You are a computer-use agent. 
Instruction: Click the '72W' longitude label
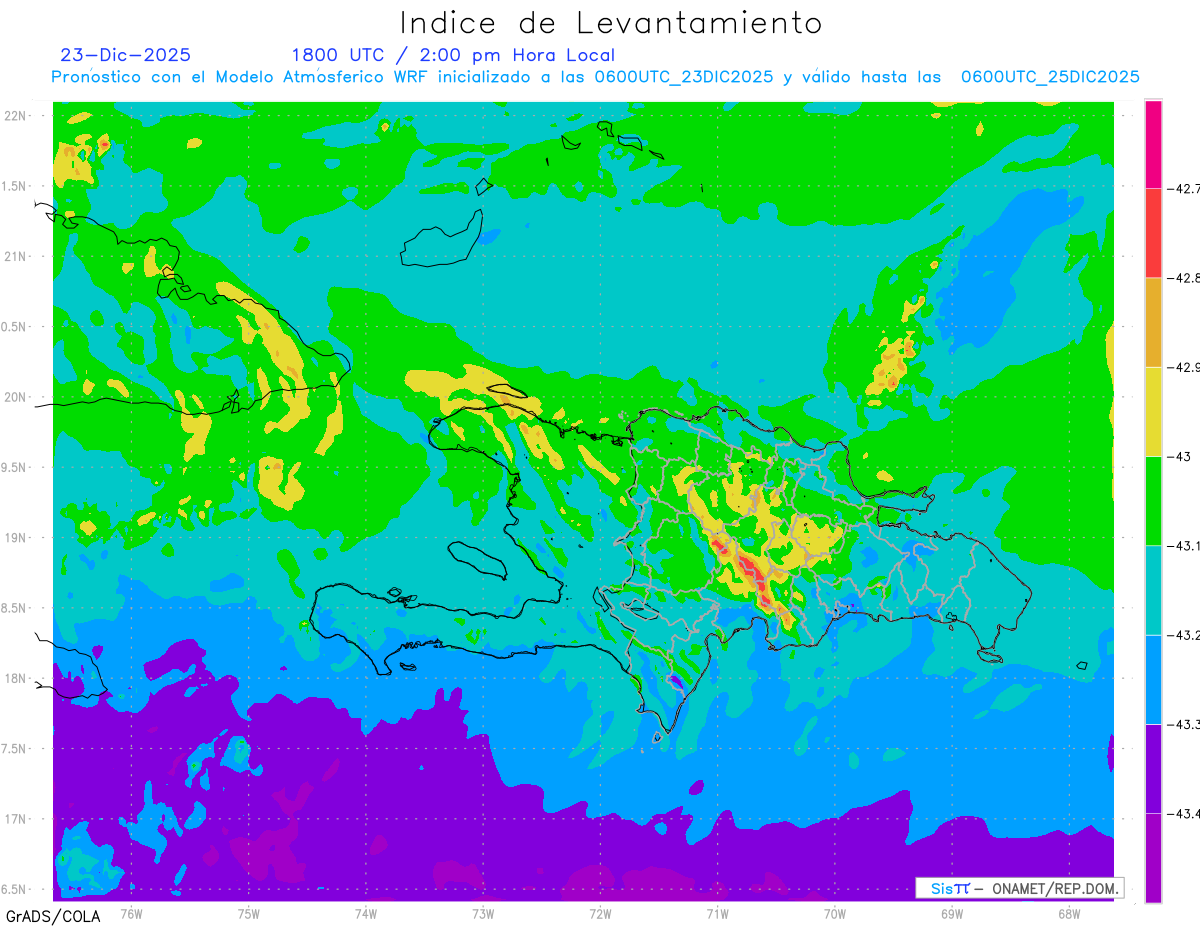click(x=601, y=913)
